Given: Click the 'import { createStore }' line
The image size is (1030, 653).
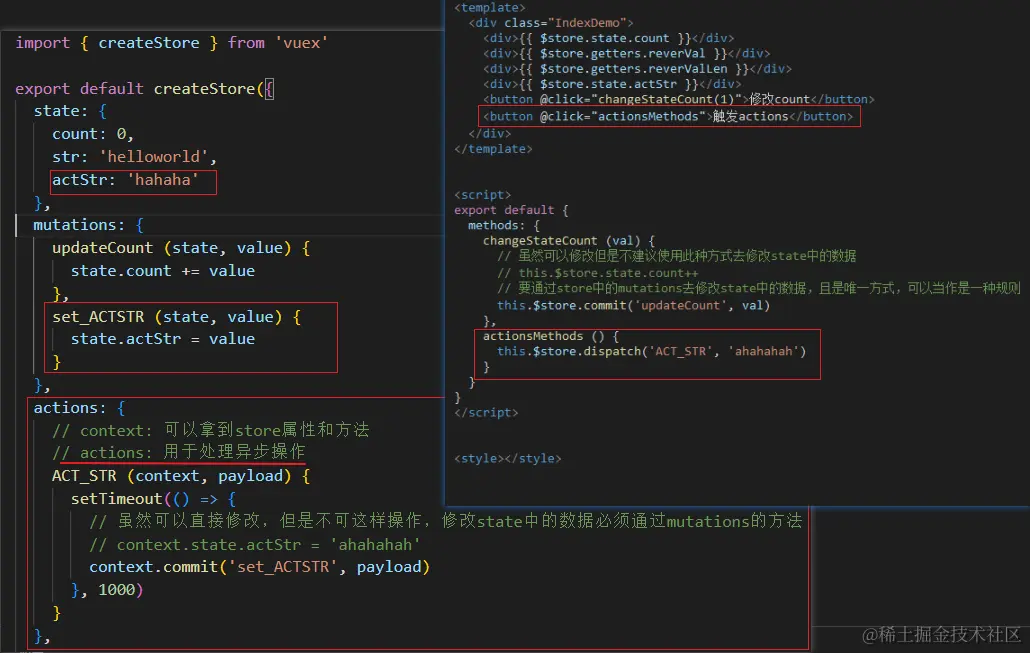Looking at the screenshot, I should [171, 43].
